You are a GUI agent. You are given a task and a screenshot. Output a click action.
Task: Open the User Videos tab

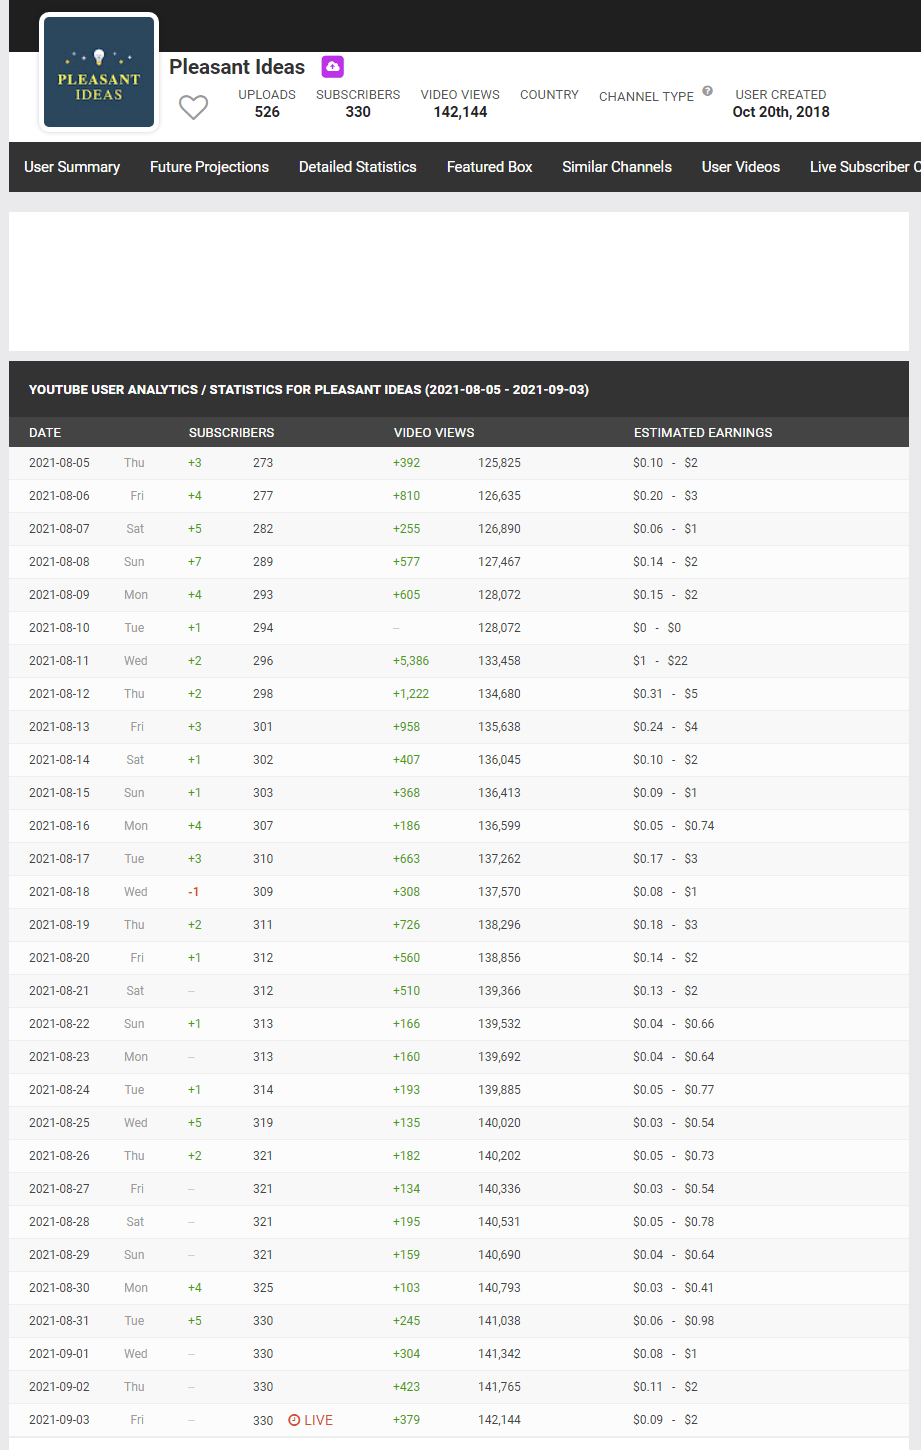[741, 167]
